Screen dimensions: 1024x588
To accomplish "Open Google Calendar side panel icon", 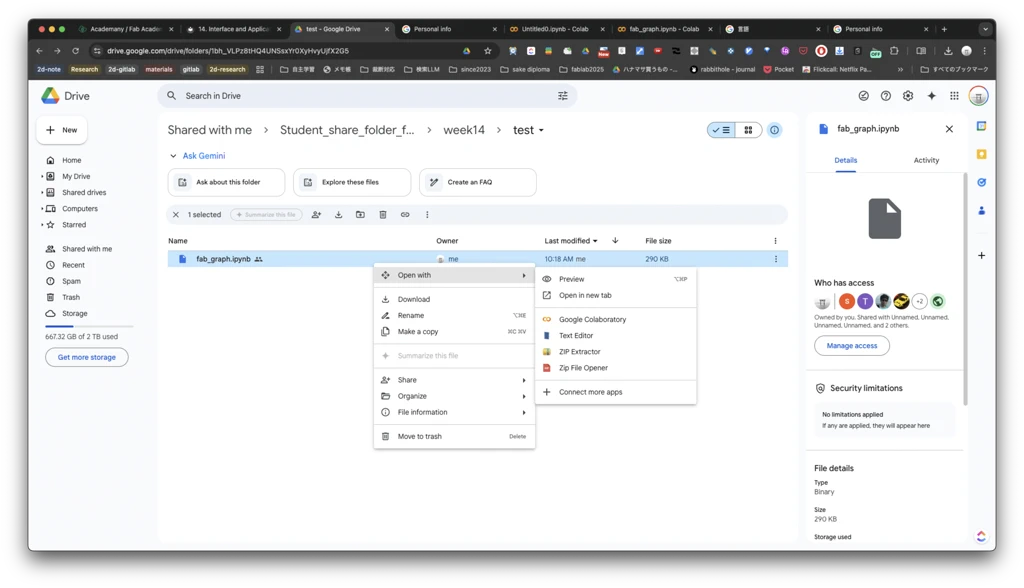I will click(981, 126).
